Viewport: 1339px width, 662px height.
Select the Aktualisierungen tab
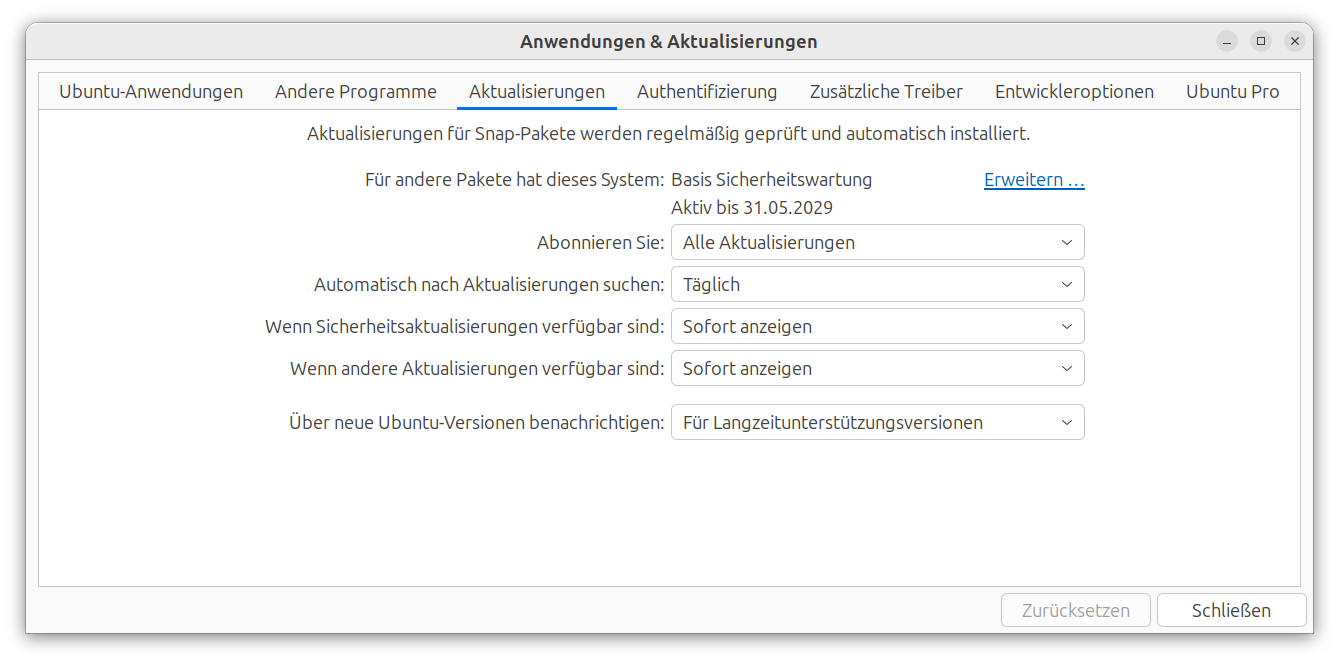click(x=536, y=91)
